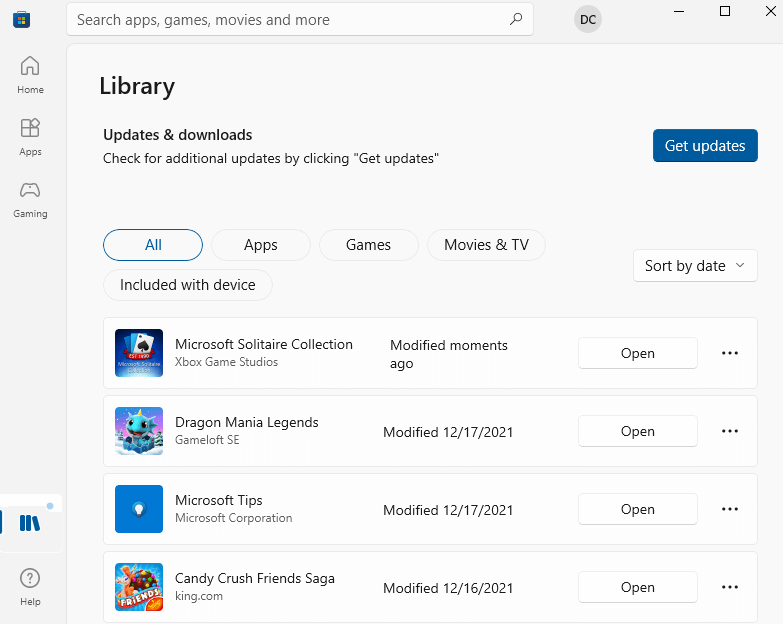
Task: Show Included with device items
Action: click(188, 285)
